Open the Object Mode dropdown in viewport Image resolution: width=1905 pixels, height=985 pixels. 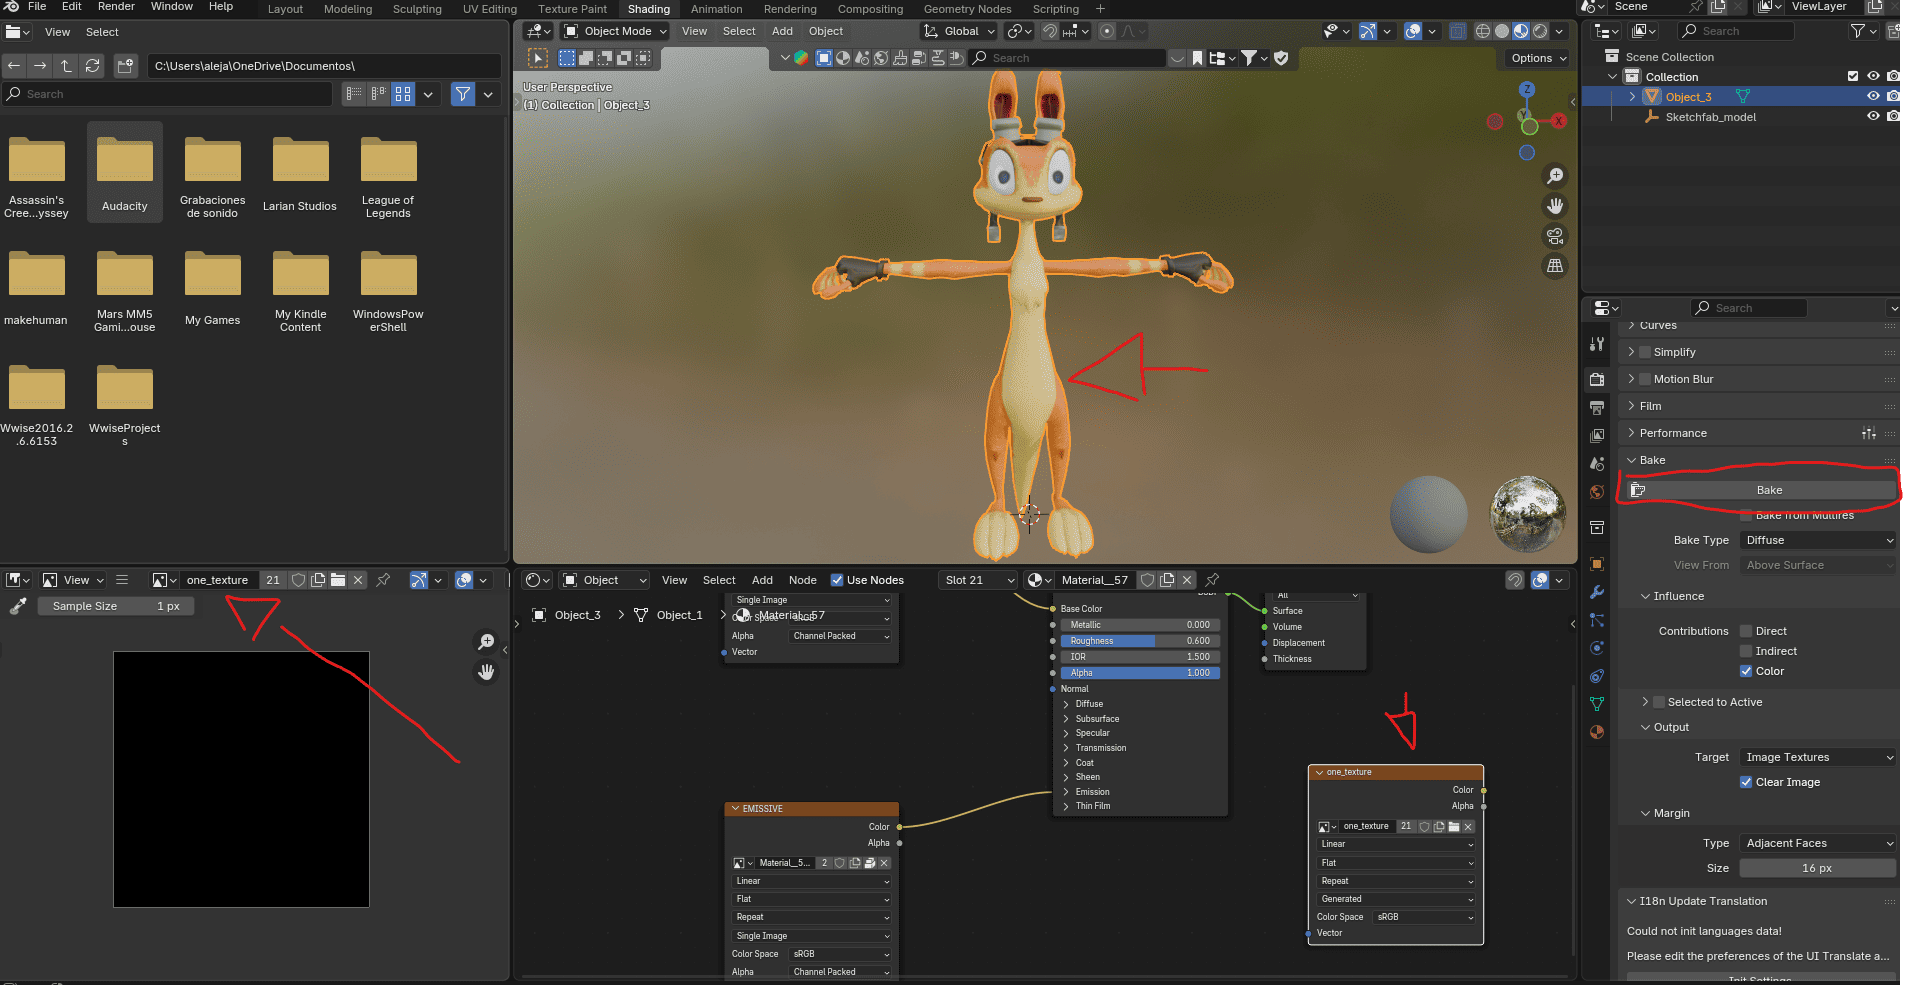tap(614, 31)
